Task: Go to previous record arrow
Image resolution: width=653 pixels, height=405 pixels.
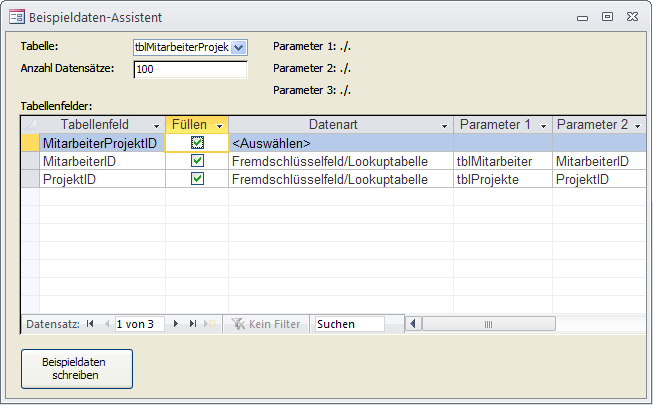Action: tap(106, 324)
